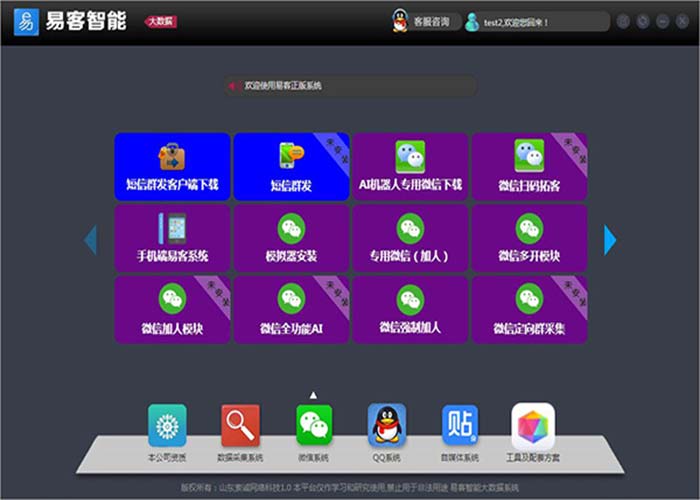This screenshot has width=700, height=500.
Task: Open the 短信群发客户端下载 tile
Action: 172,167
